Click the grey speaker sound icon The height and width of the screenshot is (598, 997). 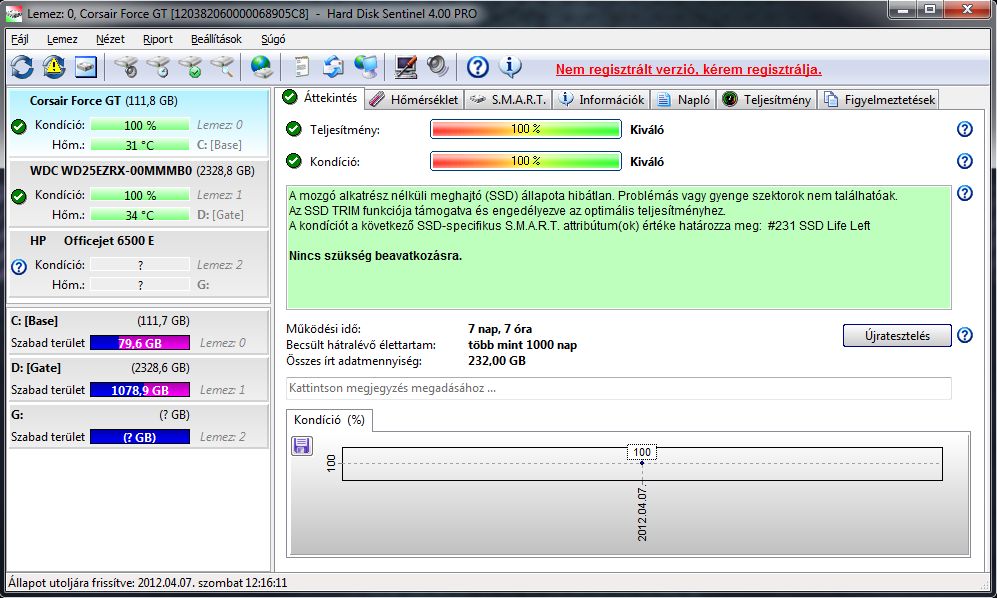(x=437, y=66)
